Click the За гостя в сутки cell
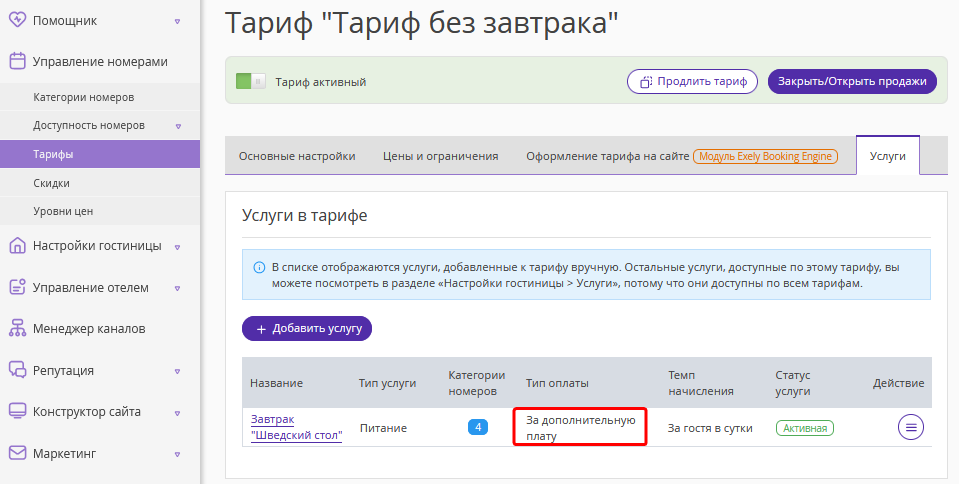The height and width of the screenshot is (484, 959). tap(710, 428)
